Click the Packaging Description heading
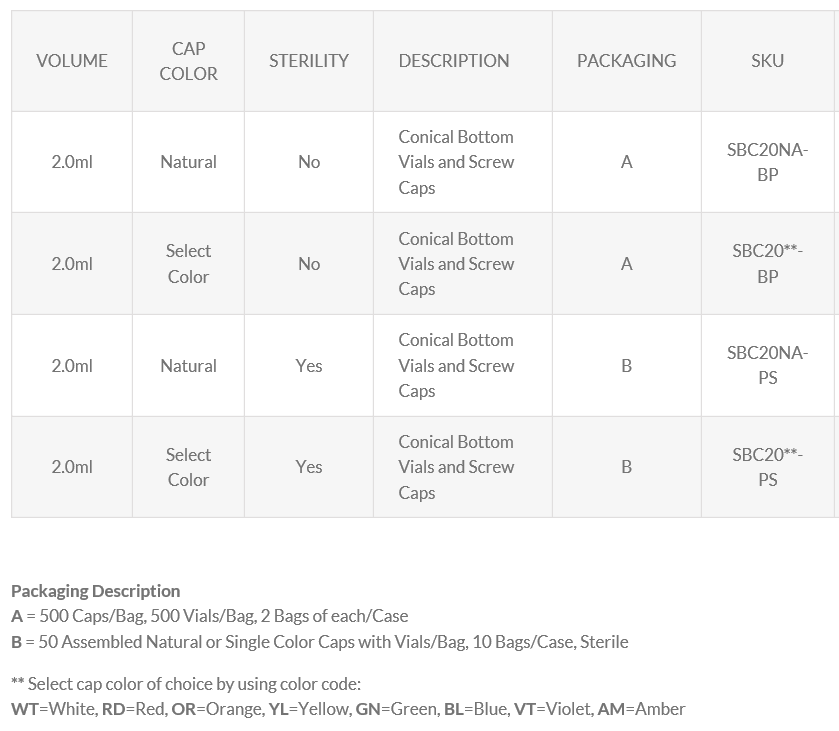The height and width of the screenshot is (731, 839). pyautogui.click(x=96, y=591)
